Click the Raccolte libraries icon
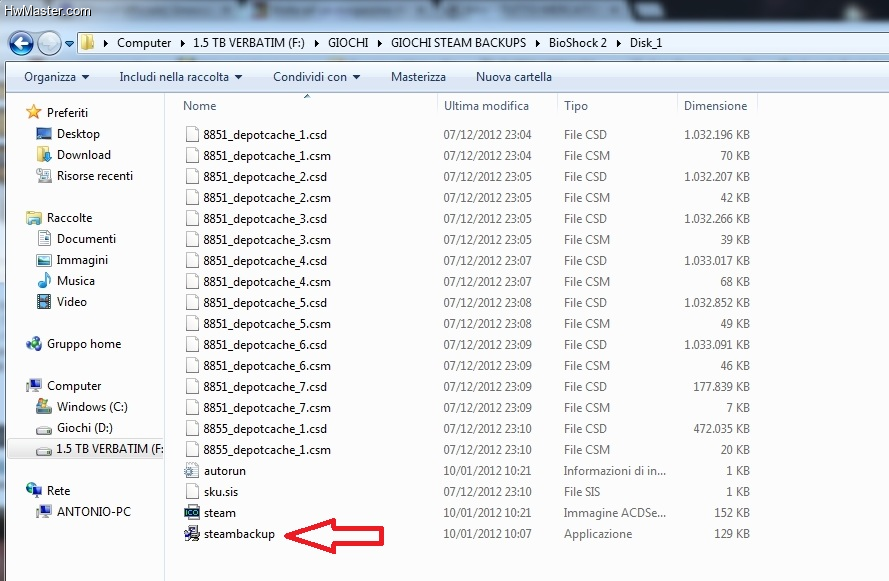The width and height of the screenshot is (889, 581). click(34, 218)
